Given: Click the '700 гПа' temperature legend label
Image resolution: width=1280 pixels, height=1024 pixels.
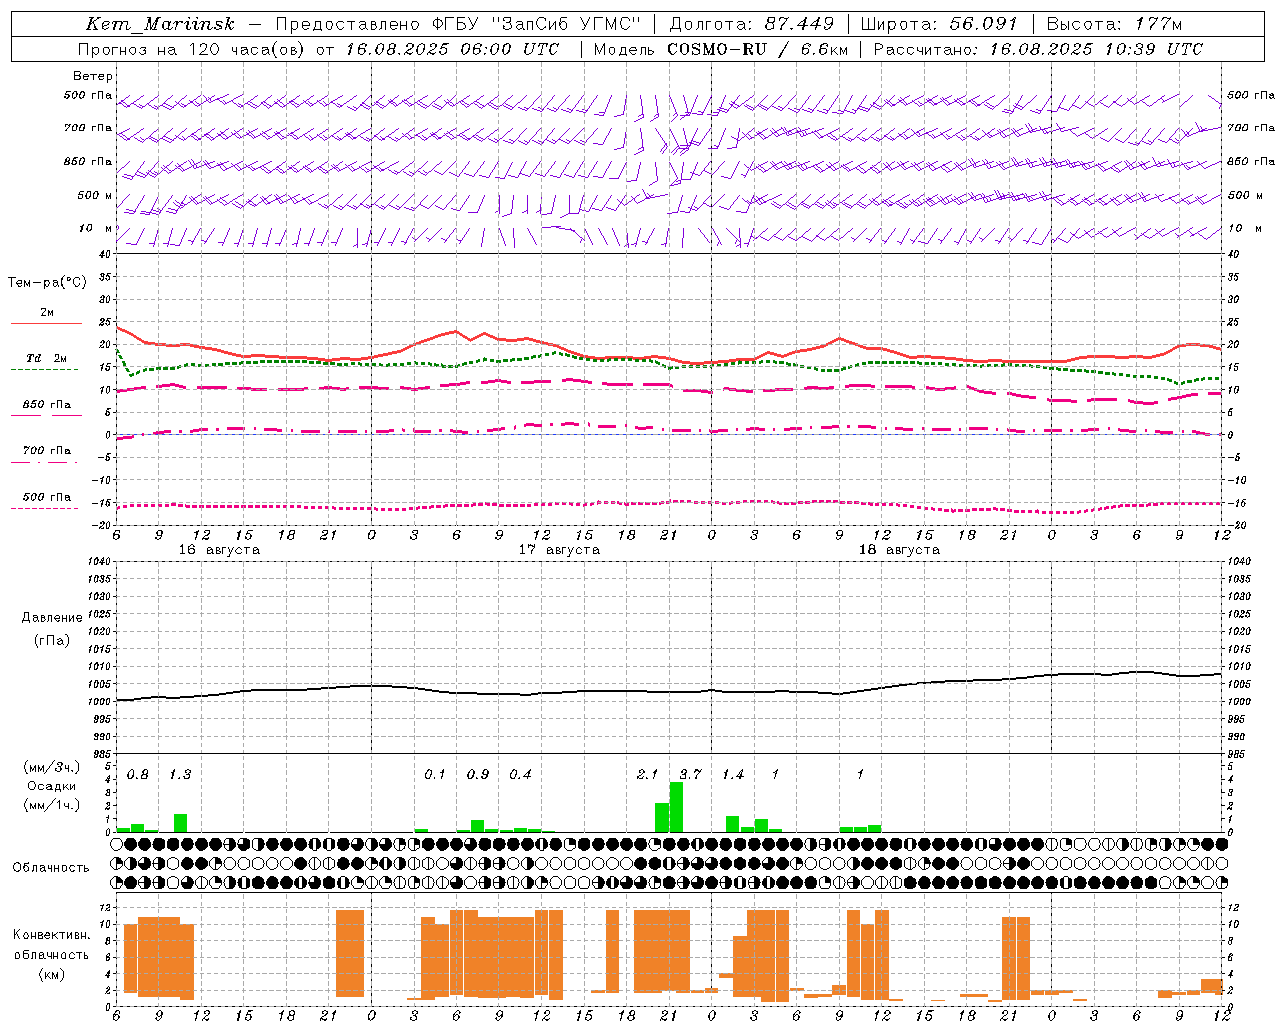Looking at the screenshot, I should click(47, 451).
